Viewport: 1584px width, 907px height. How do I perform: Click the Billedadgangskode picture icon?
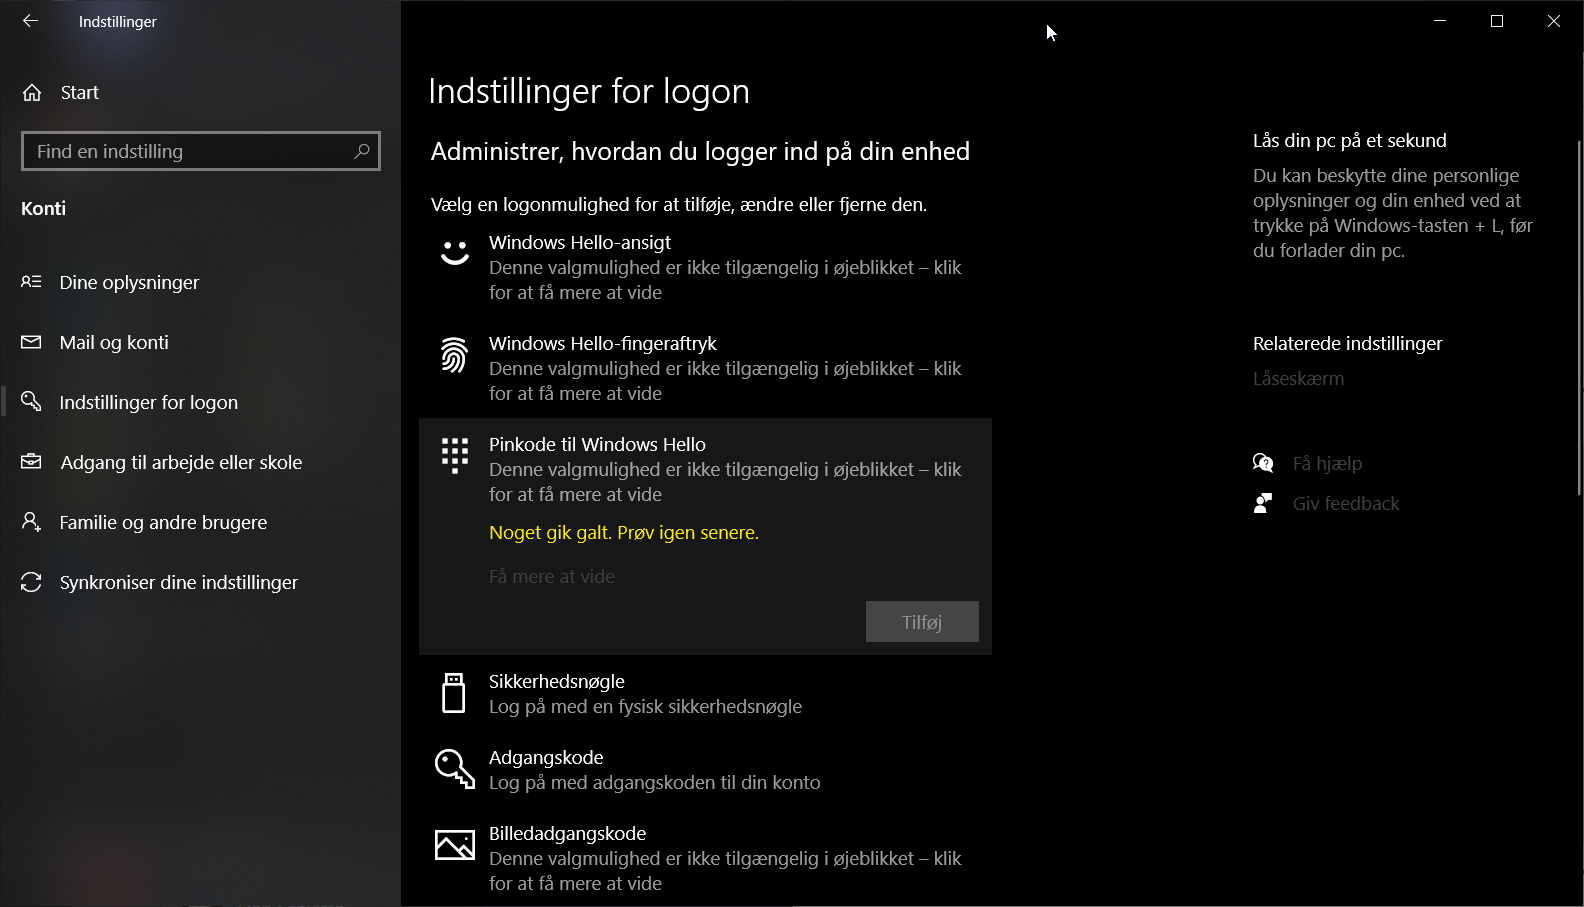(455, 845)
